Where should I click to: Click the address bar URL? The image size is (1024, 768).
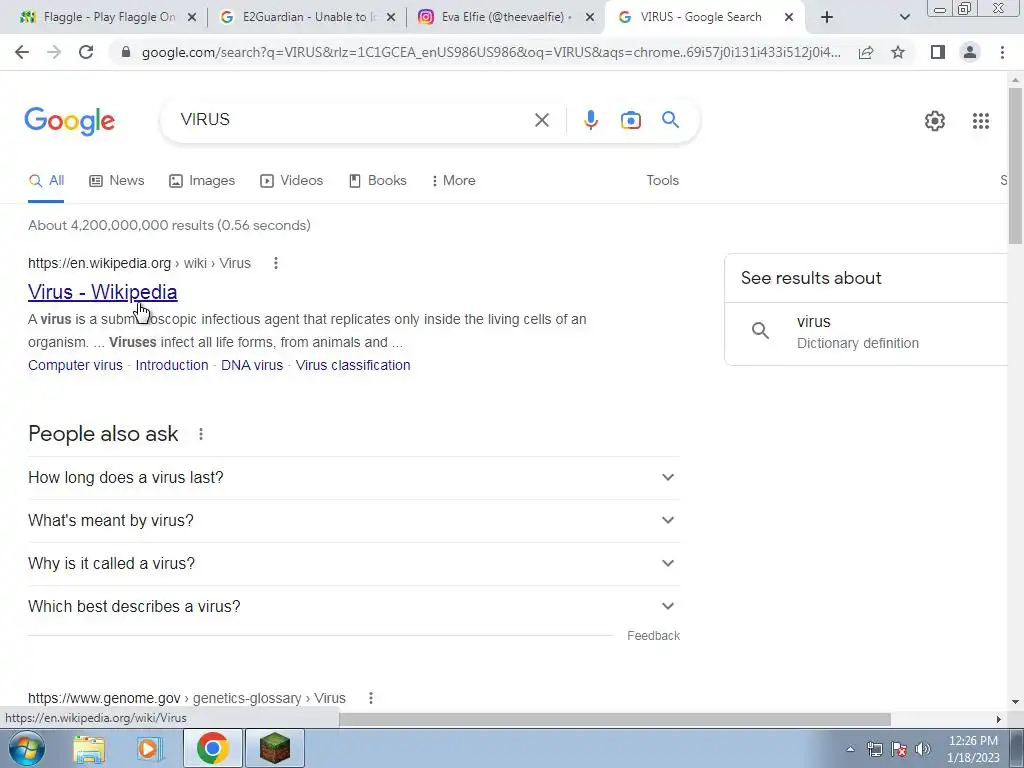pyautogui.click(x=490, y=52)
